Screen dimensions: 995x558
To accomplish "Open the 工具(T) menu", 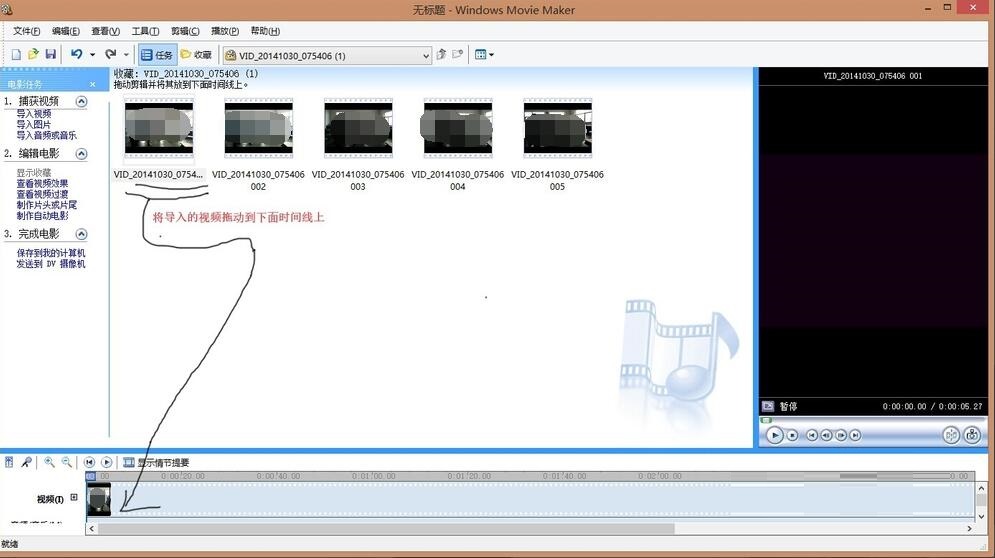I will tap(145, 31).
